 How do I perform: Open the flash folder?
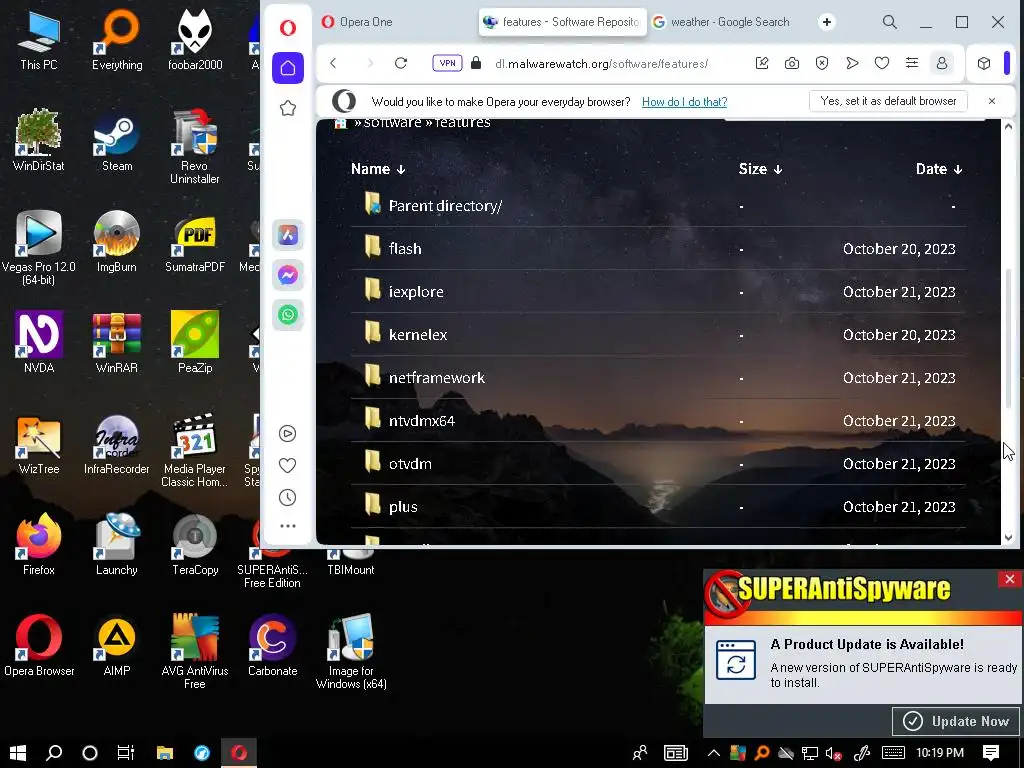(405, 249)
